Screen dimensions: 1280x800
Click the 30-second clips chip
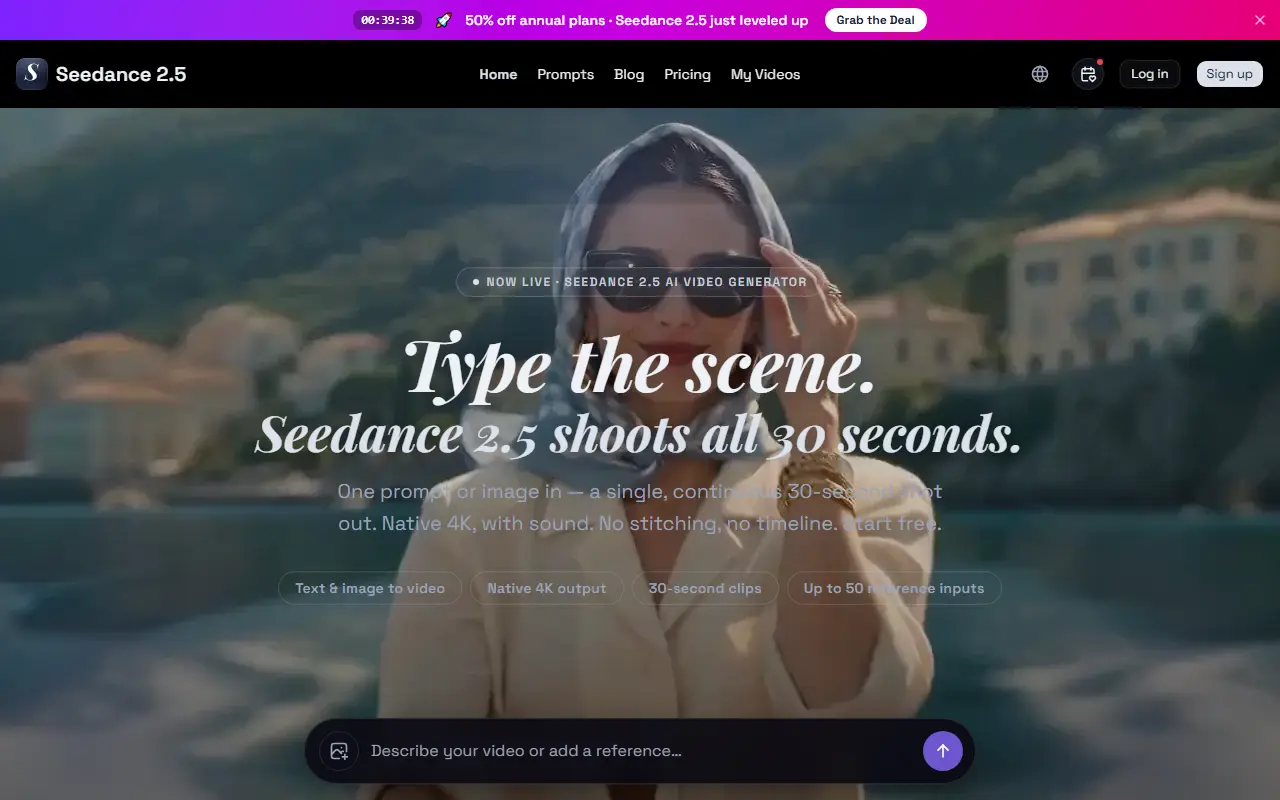tap(705, 588)
